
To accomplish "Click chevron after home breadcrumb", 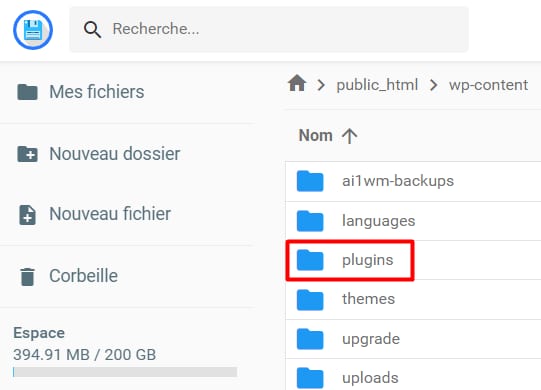I will tap(321, 85).
